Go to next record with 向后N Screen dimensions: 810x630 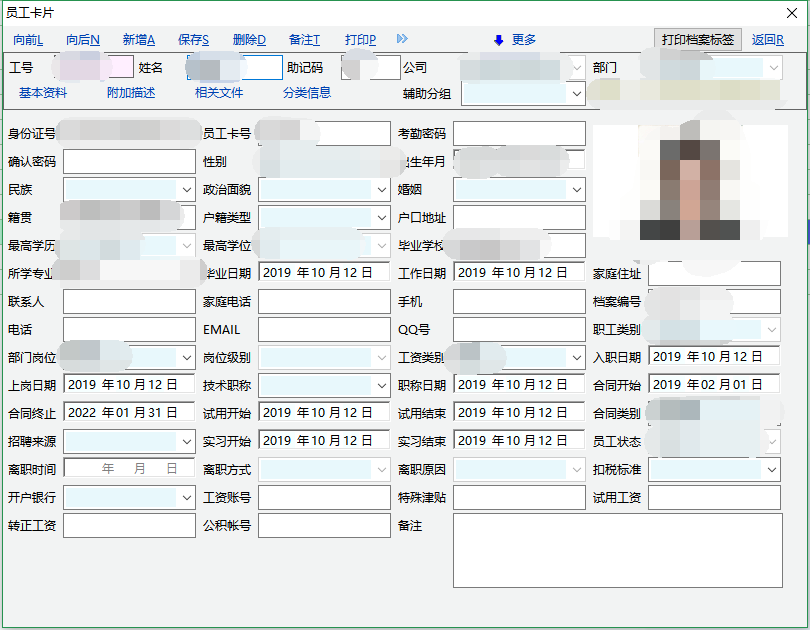click(x=83, y=40)
